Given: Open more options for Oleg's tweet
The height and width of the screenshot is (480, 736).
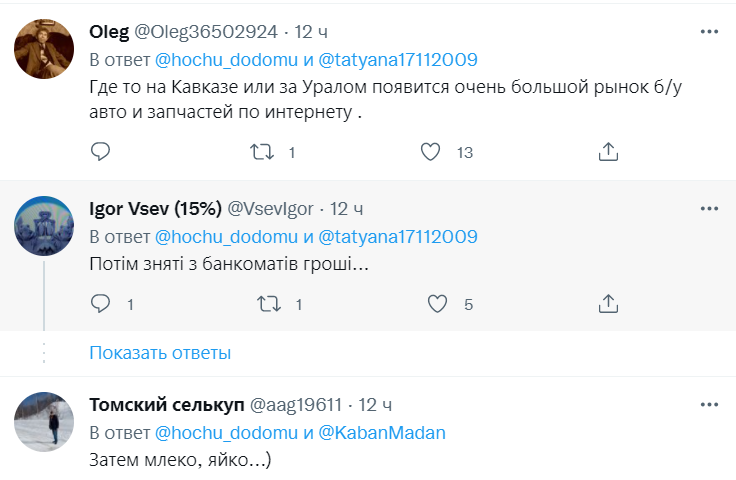Looking at the screenshot, I should point(709,32).
